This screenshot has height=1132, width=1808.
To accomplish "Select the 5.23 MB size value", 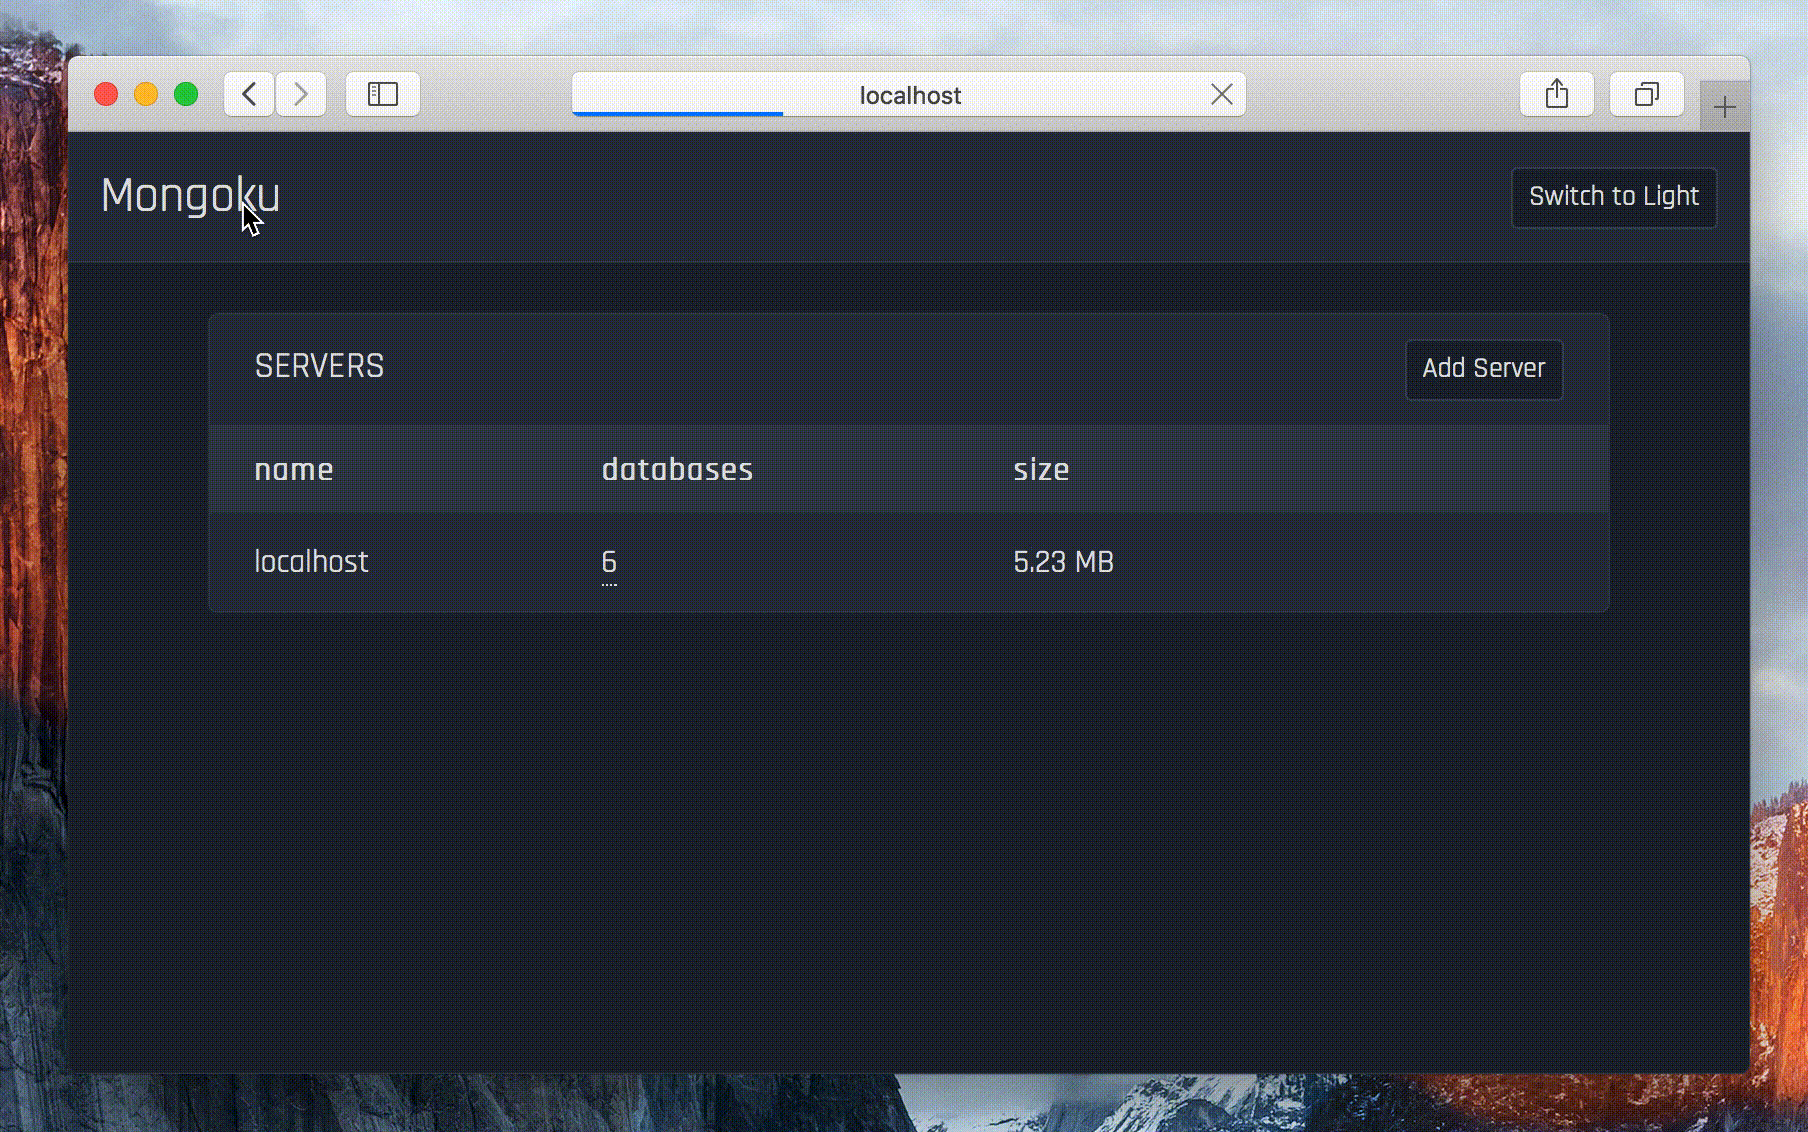I will (1063, 562).
